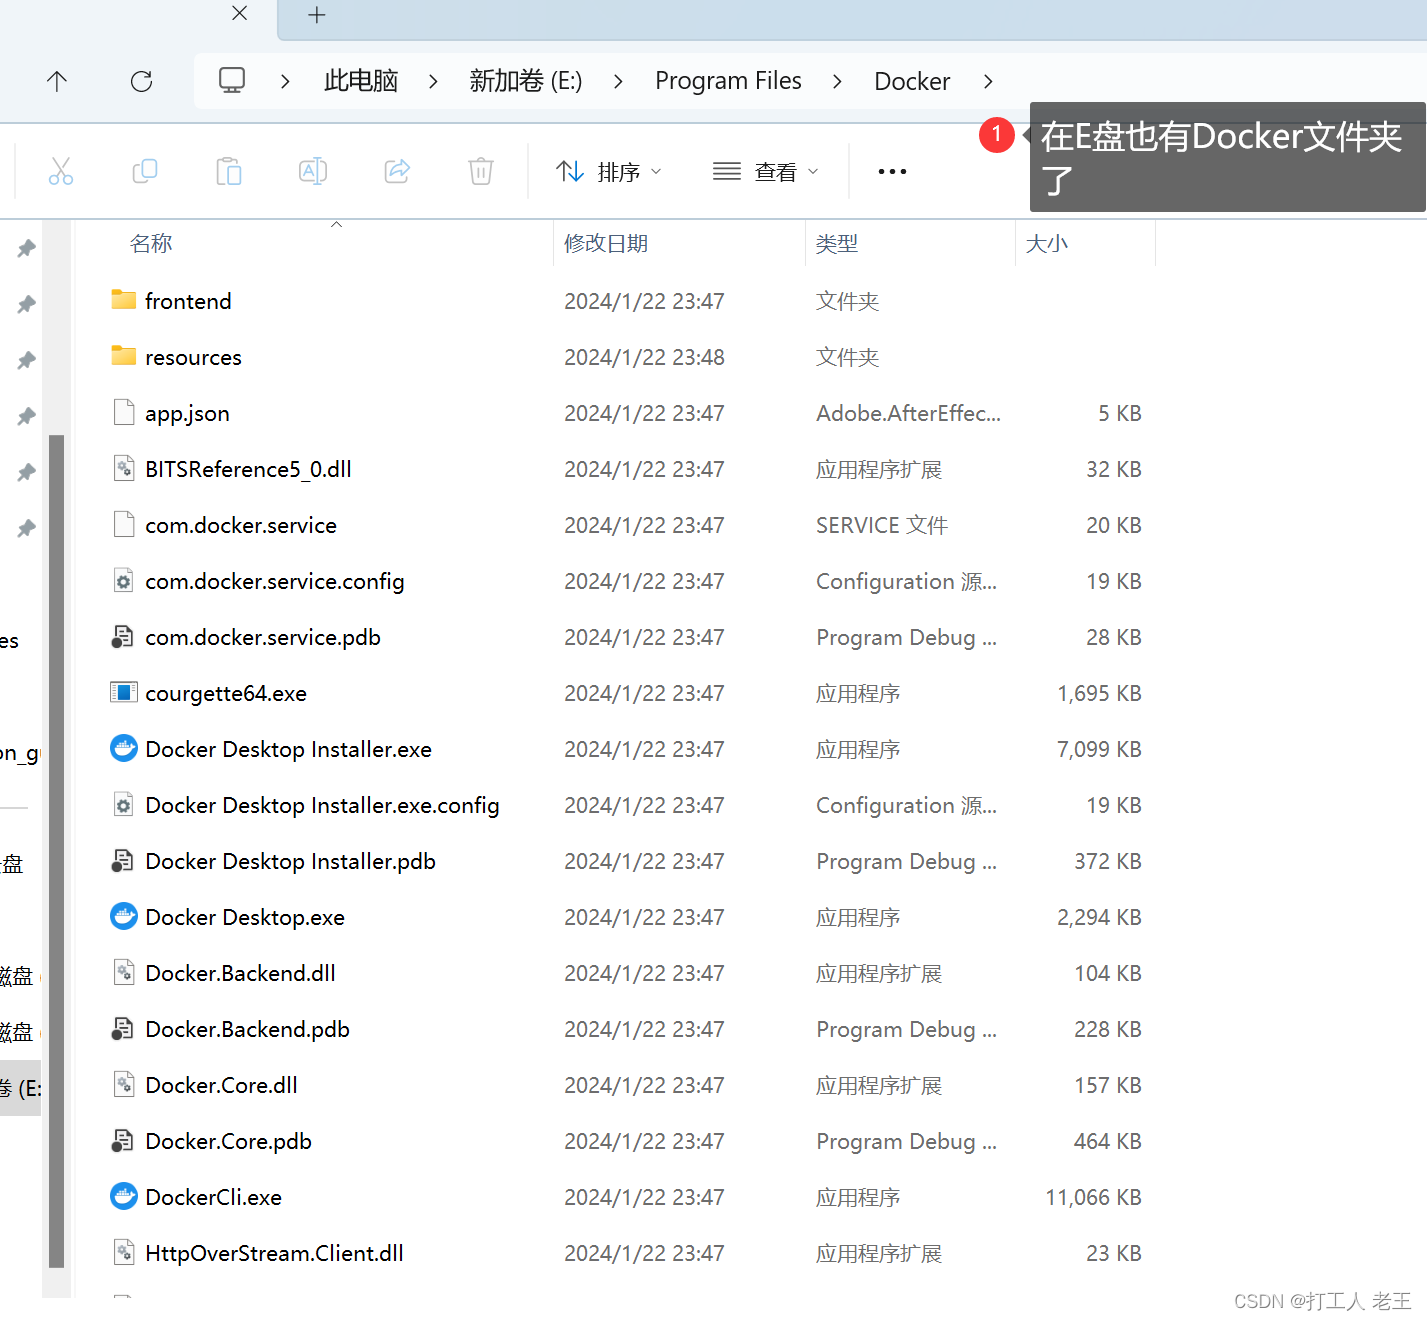Click the Copy toolbar icon
This screenshot has height=1321, width=1427.
[145, 171]
